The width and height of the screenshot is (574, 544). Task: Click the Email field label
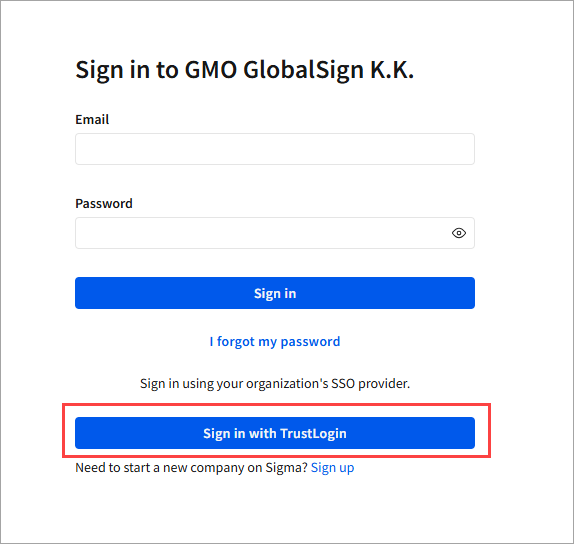tap(92, 119)
